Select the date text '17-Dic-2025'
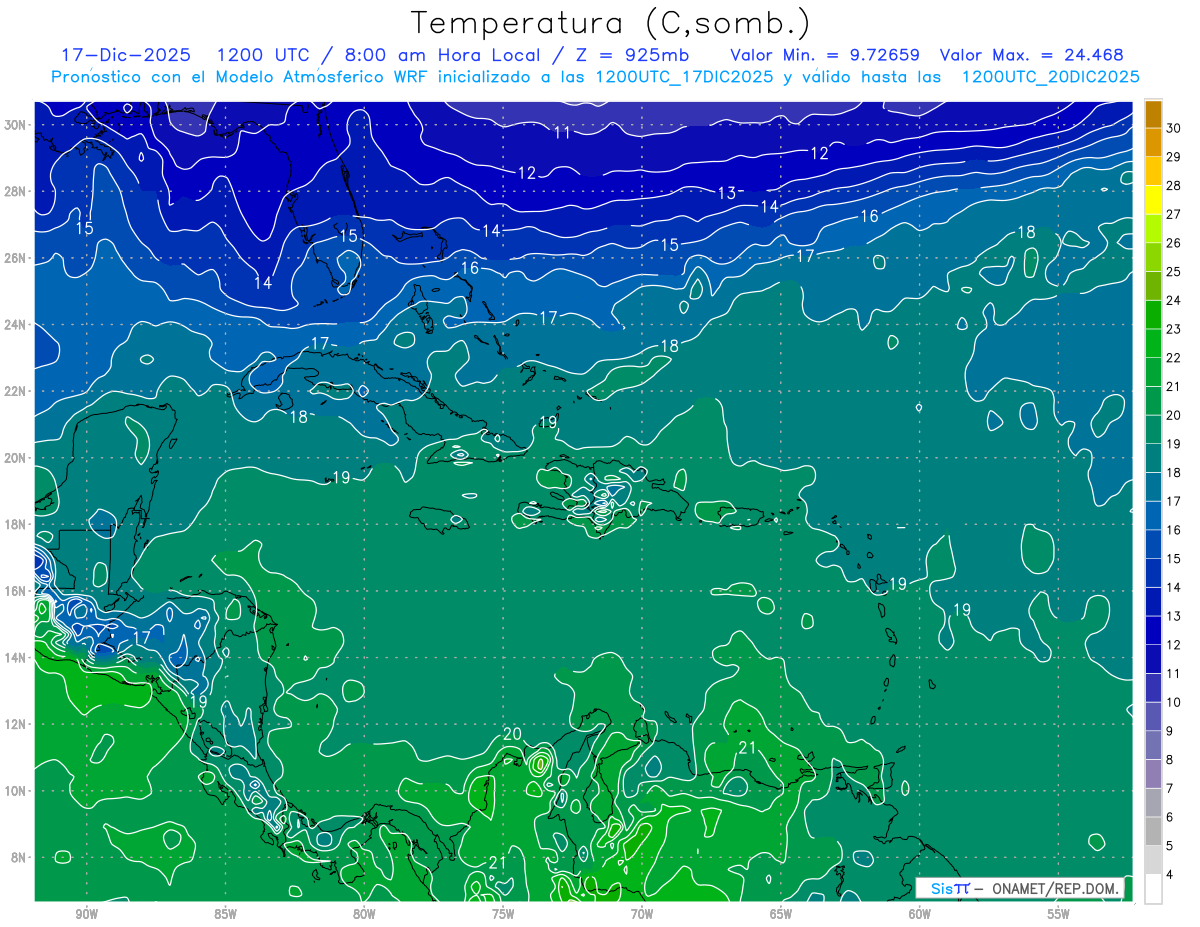 click(x=124, y=55)
